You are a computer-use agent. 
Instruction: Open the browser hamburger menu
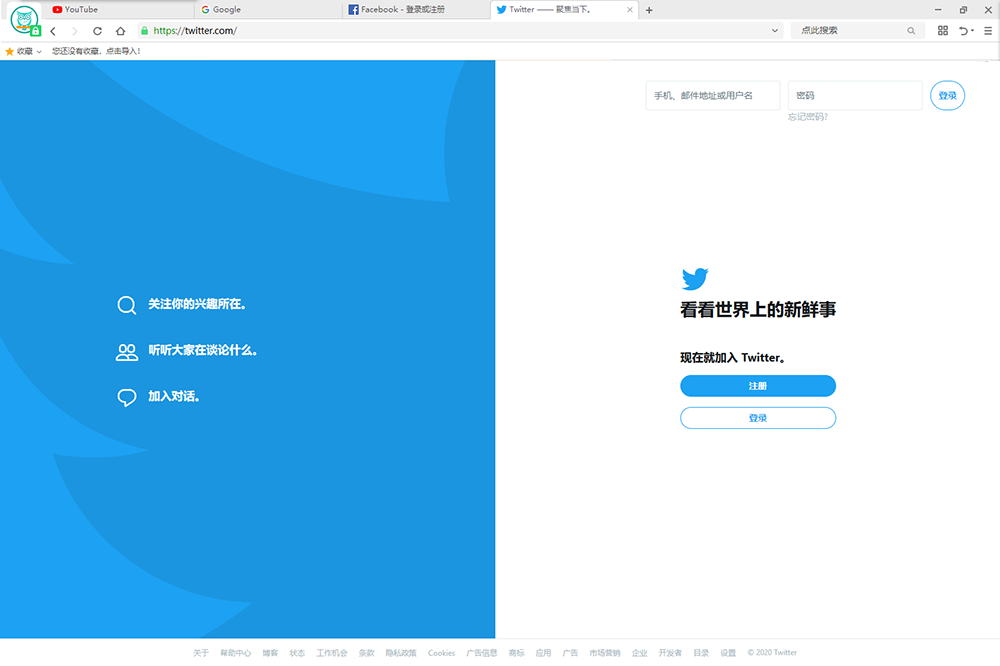tap(988, 31)
